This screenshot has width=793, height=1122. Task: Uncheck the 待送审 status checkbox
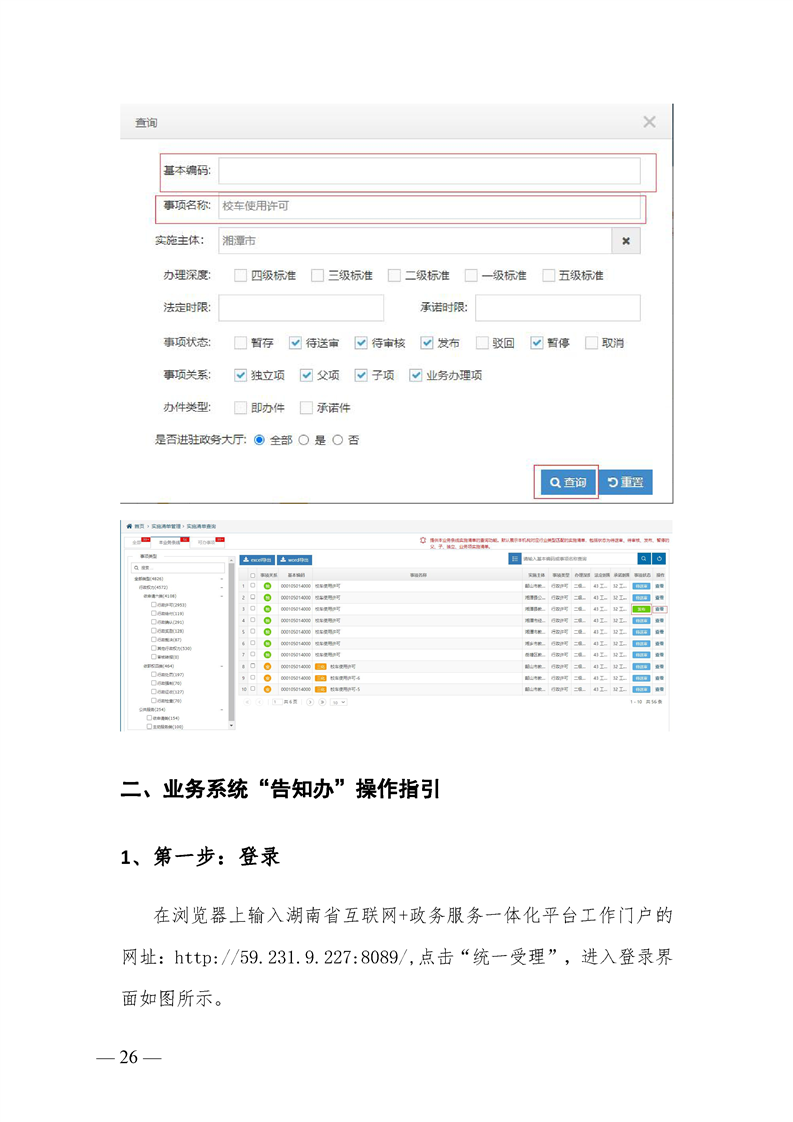pos(296,342)
